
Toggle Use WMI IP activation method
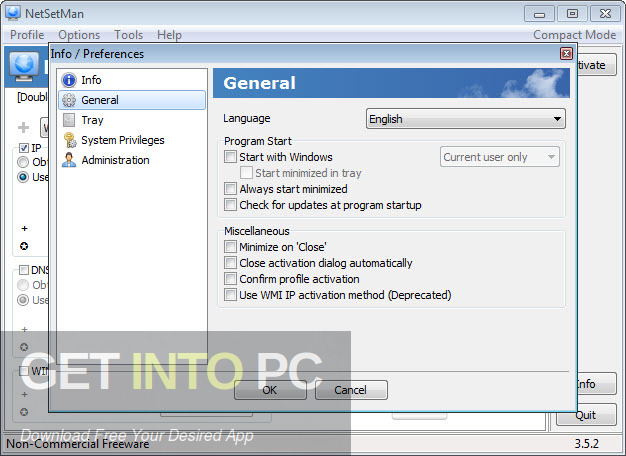pos(230,295)
